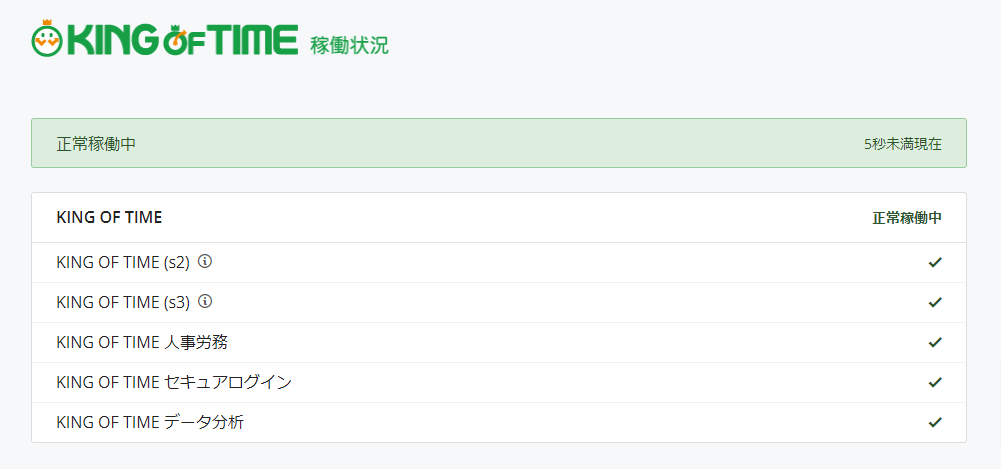
Task: Select KING OF TIME 人事労務 entry
Action: coord(142,343)
